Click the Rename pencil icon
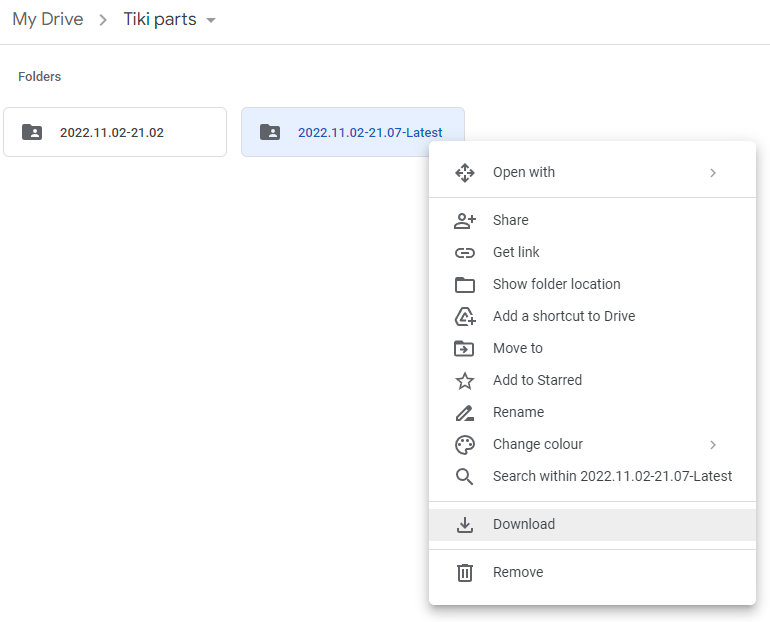This screenshot has height=622, width=770. coord(465,413)
